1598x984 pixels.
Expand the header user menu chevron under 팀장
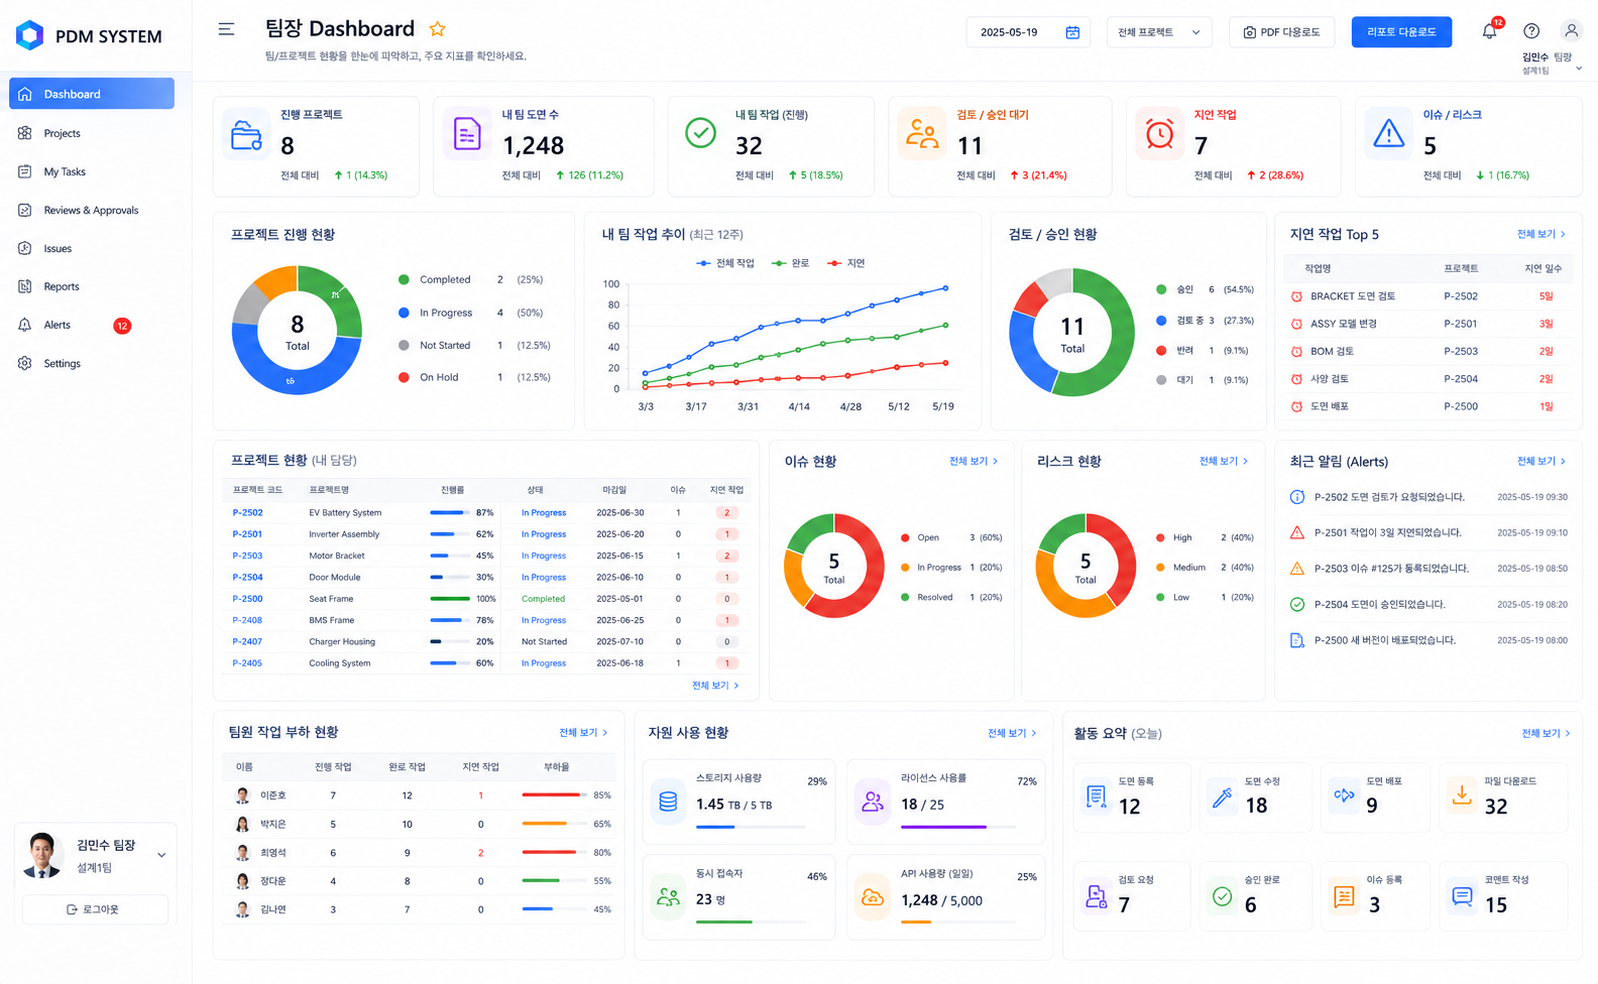[x=1578, y=69]
